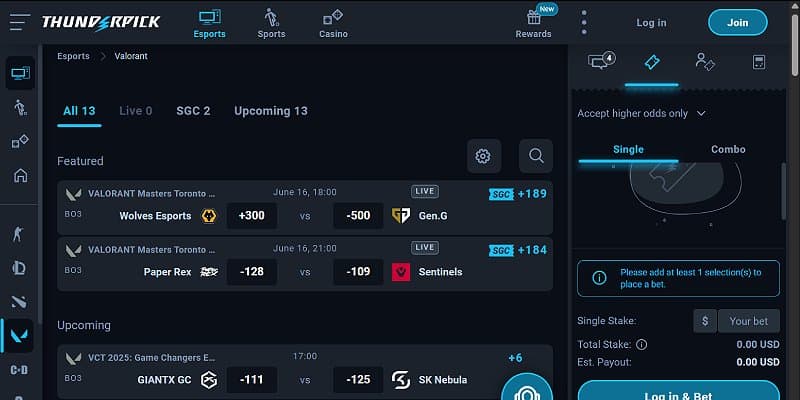Image resolution: width=800 pixels, height=400 pixels.
Task: Select the Valorant icon in left sidebar
Action: 19,336
